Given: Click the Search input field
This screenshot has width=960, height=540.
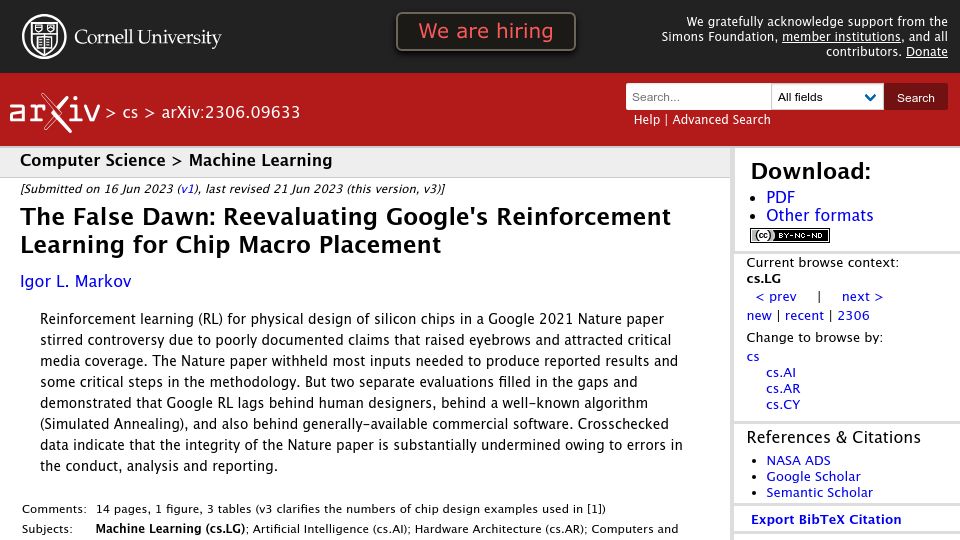Looking at the screenshot, I should pyautogui.click(x=698, y=97).
